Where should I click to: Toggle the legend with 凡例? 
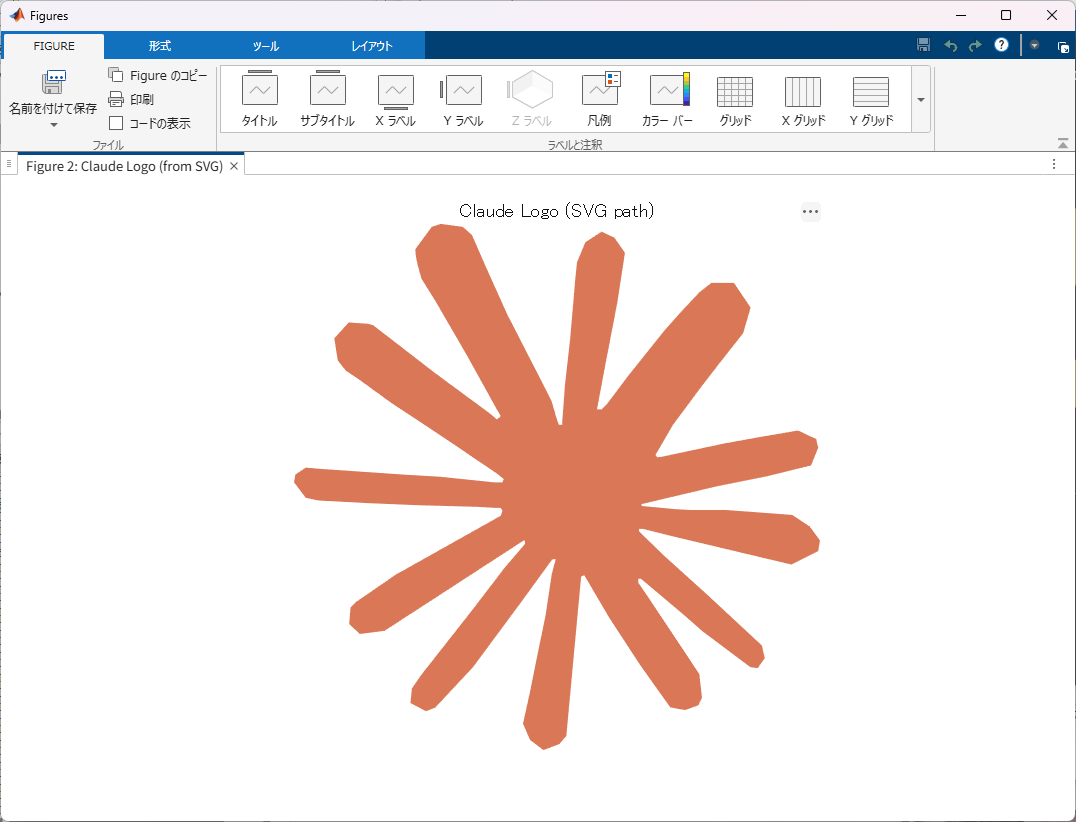coord(599,99)
